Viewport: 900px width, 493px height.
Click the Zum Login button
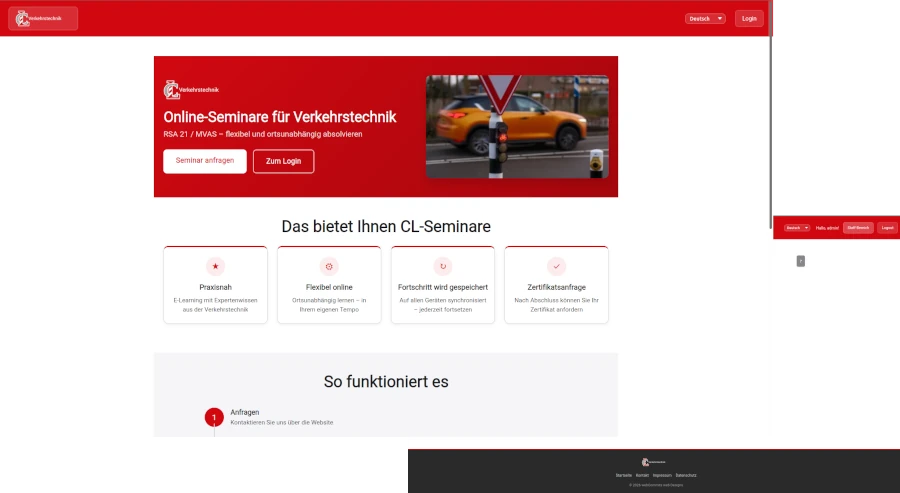[284, 161]
